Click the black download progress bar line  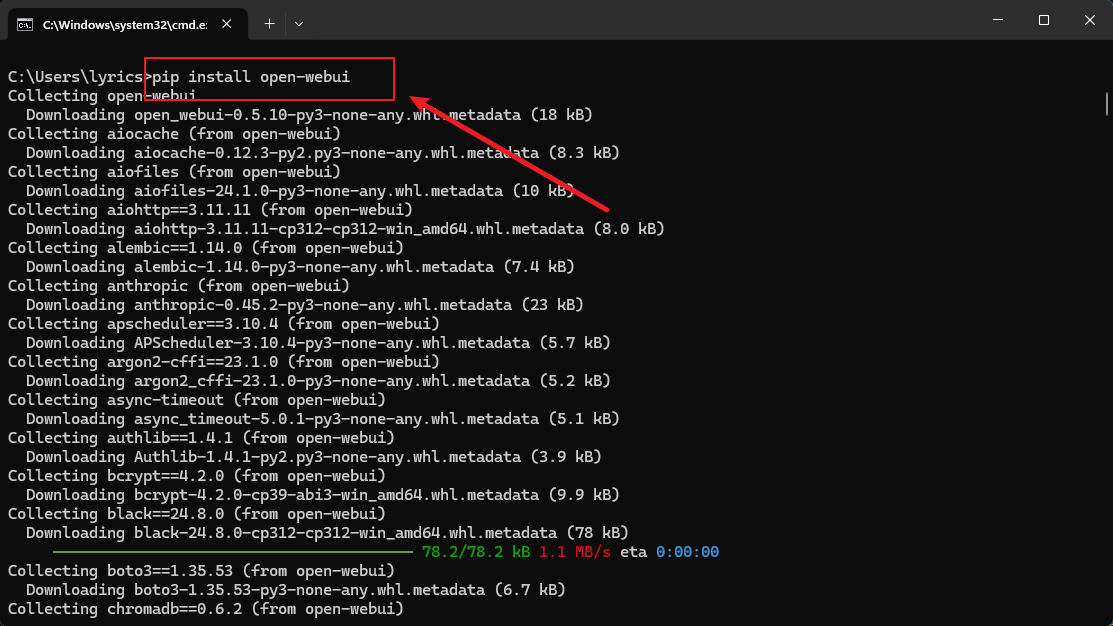233,551
